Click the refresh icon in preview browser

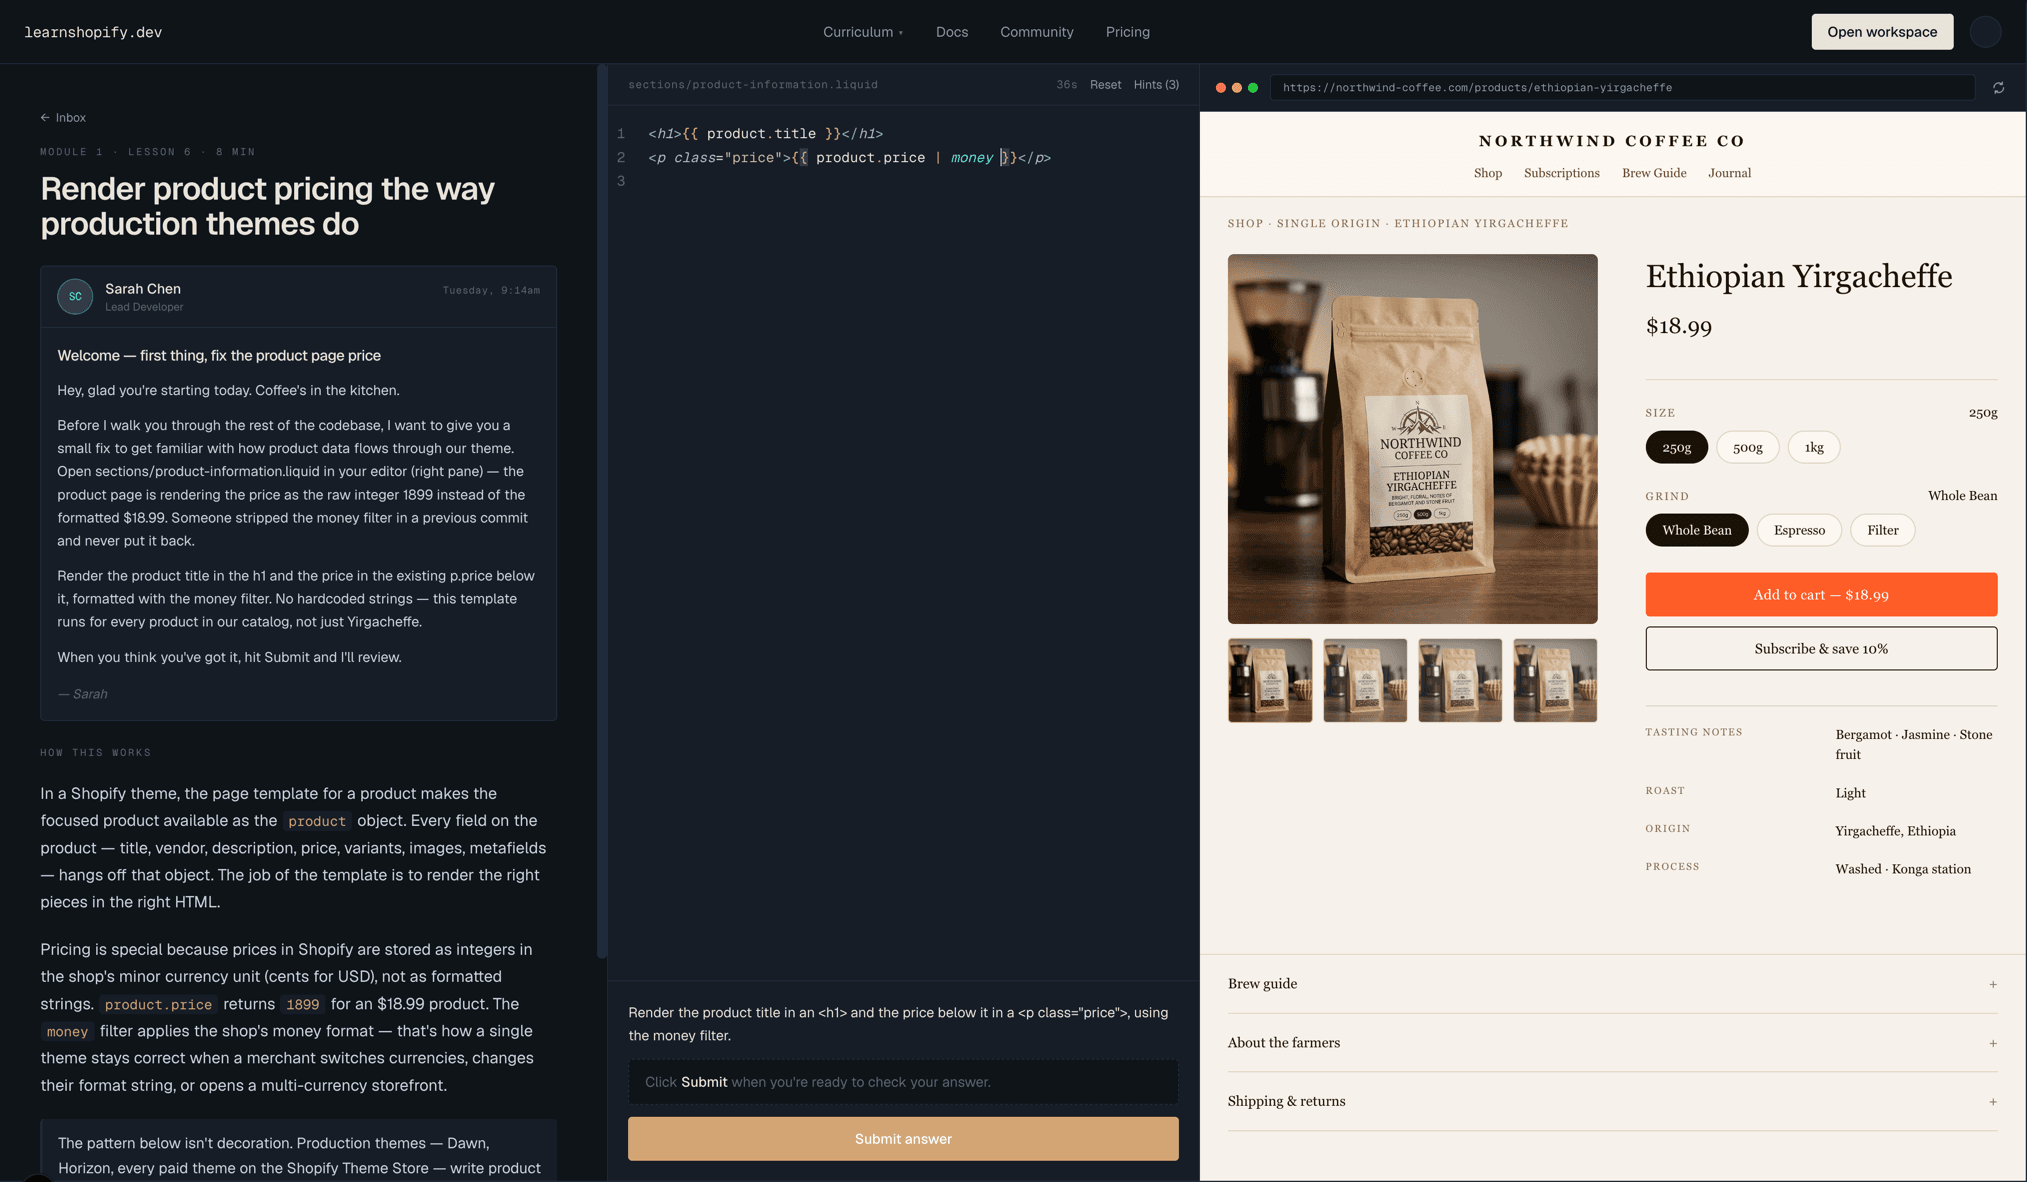(1998, 88)
